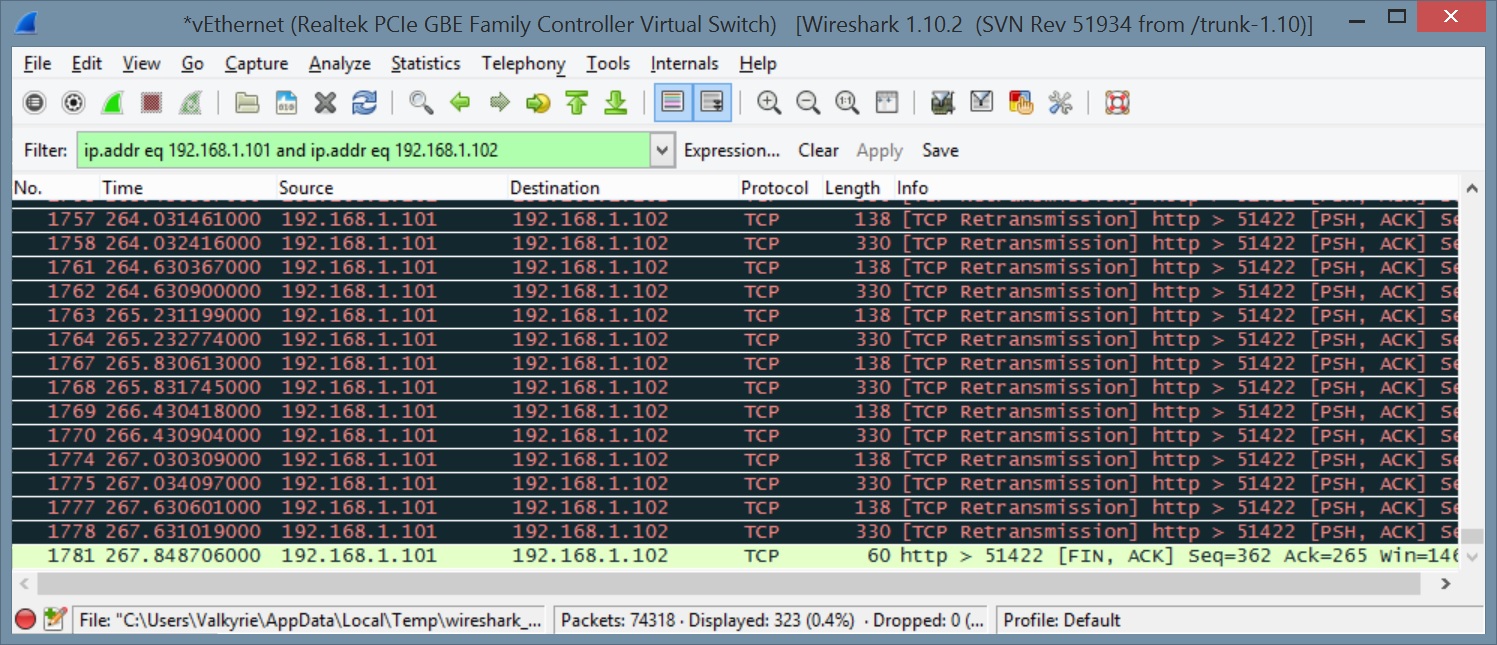Open the Analyze menu
Viewport: 1497px width, 645px height.
coord(340,63)
